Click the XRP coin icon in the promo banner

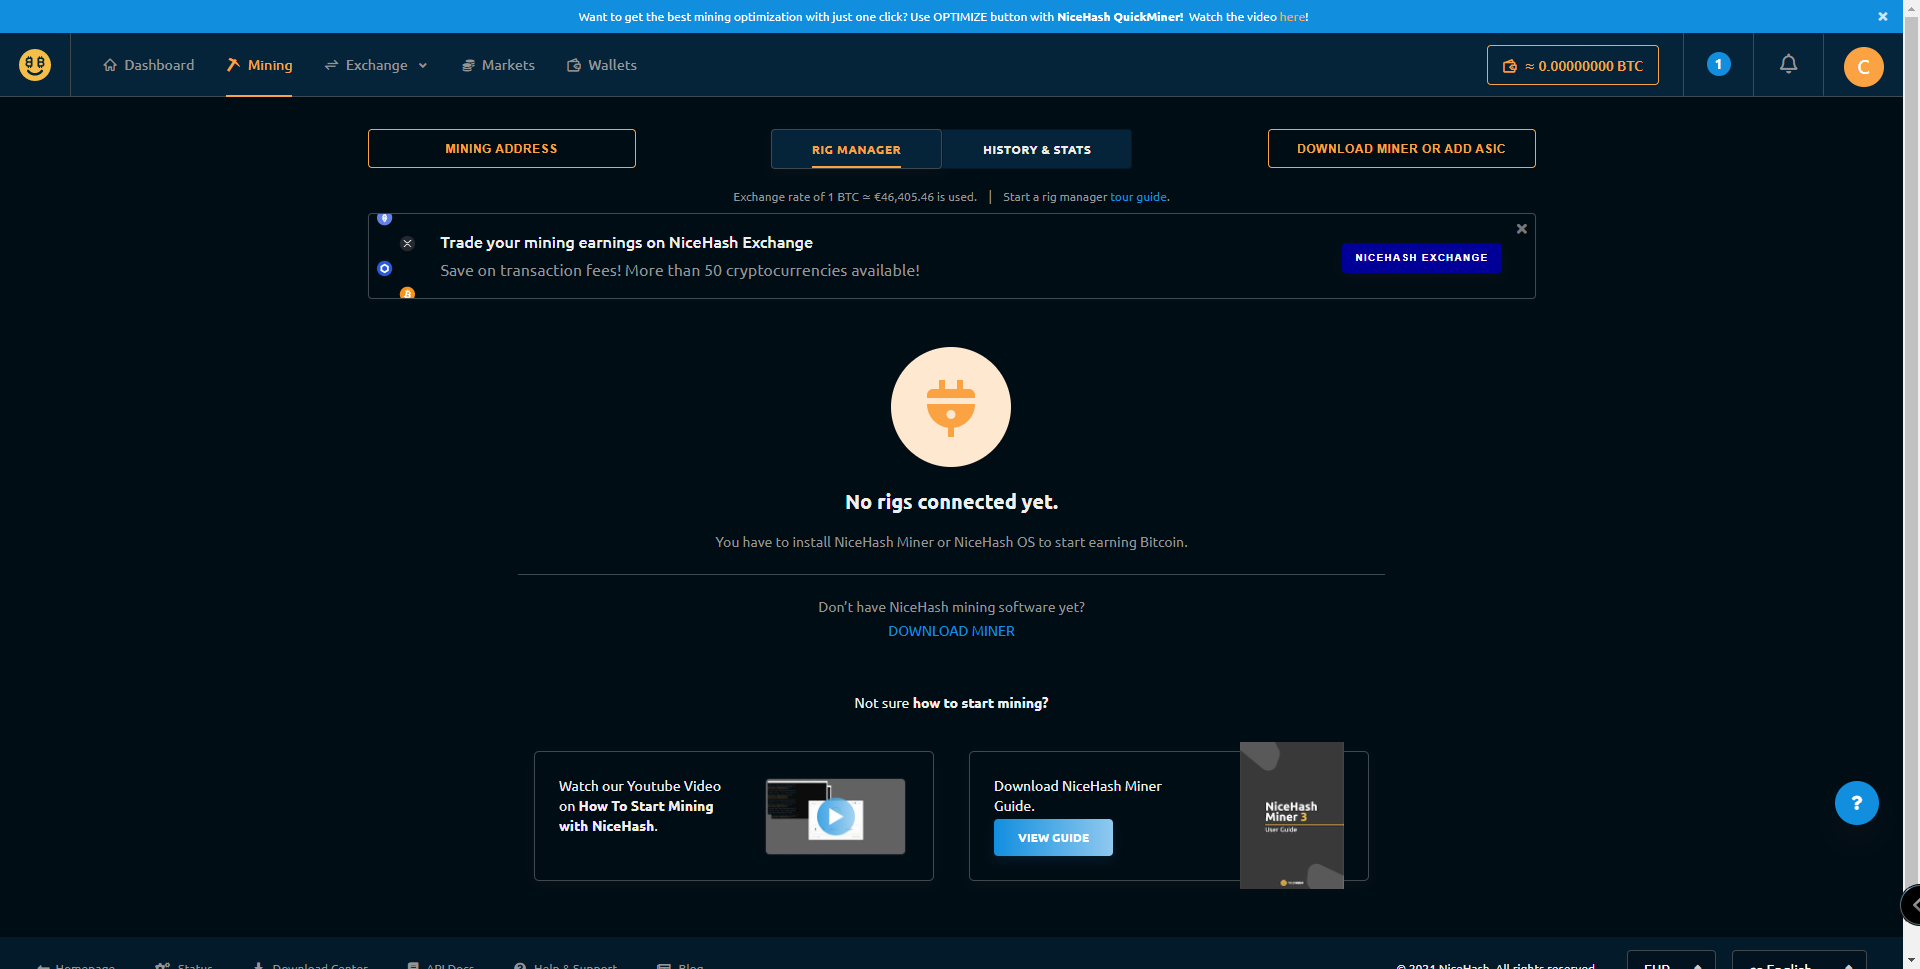coord(407,243)
